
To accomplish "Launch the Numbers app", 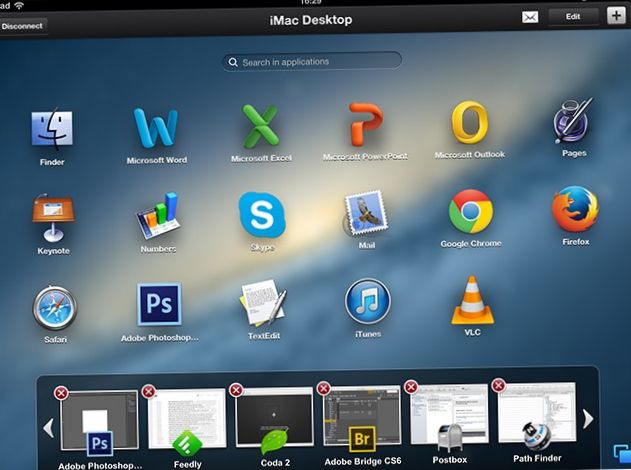I will [157, 216].
